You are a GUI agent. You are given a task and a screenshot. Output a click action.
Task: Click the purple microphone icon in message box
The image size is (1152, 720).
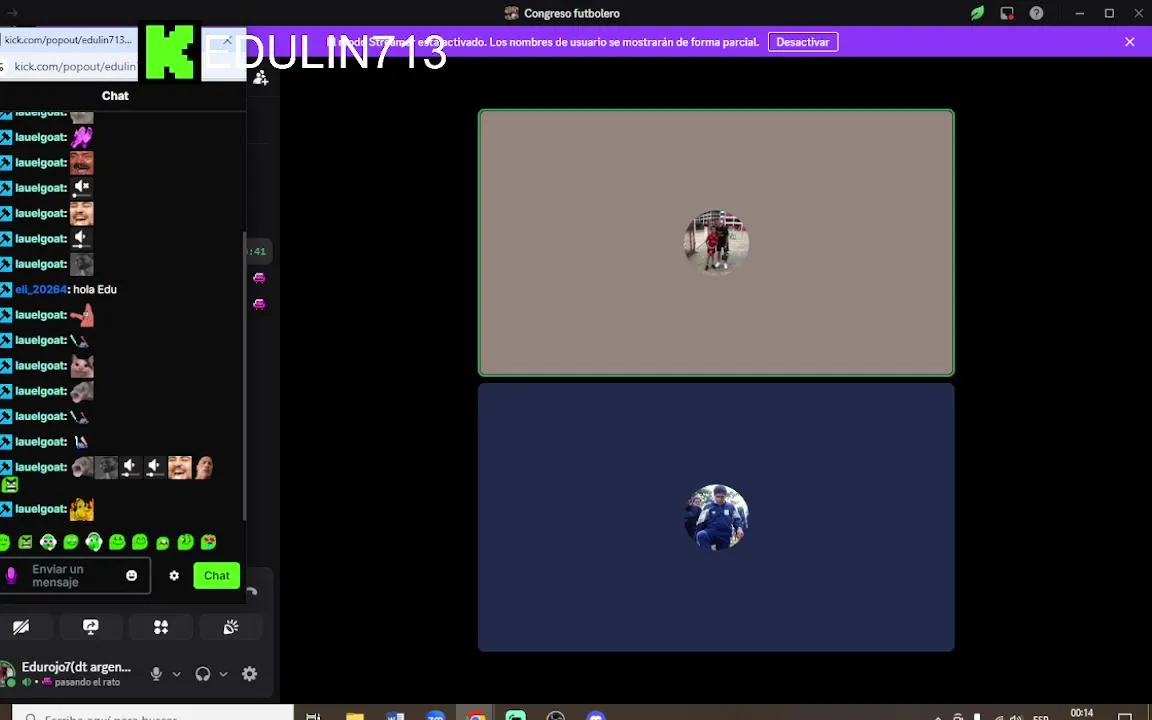(11, 575)
